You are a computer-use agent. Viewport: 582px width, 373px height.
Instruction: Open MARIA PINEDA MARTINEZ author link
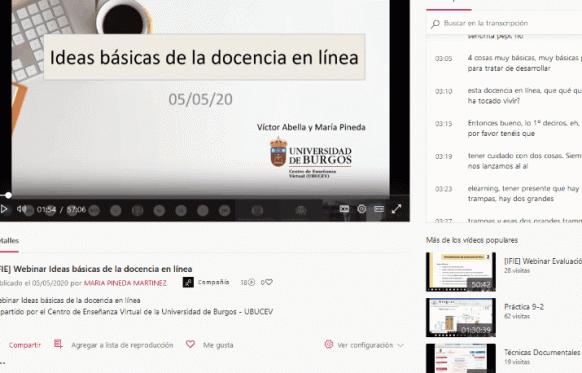tap(125, 283)
